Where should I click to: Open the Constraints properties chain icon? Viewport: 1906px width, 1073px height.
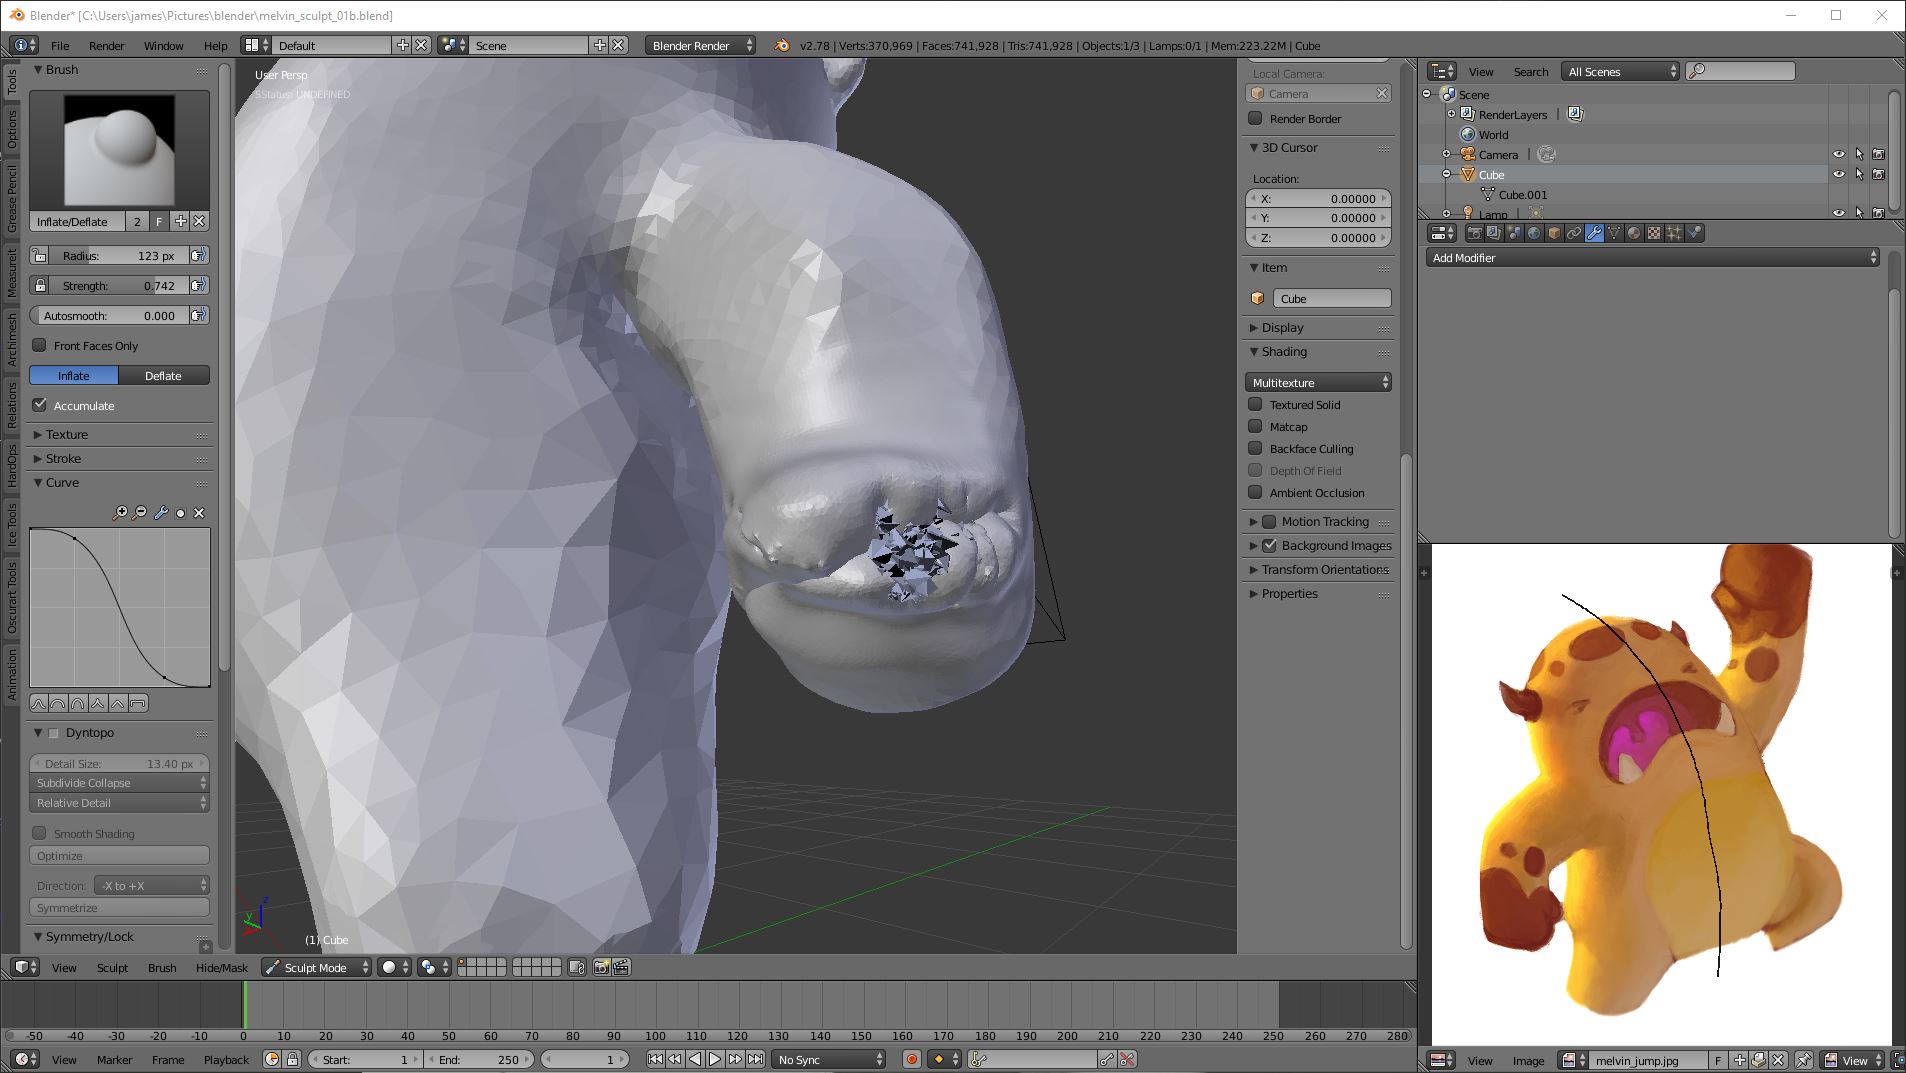[1574, 233]
